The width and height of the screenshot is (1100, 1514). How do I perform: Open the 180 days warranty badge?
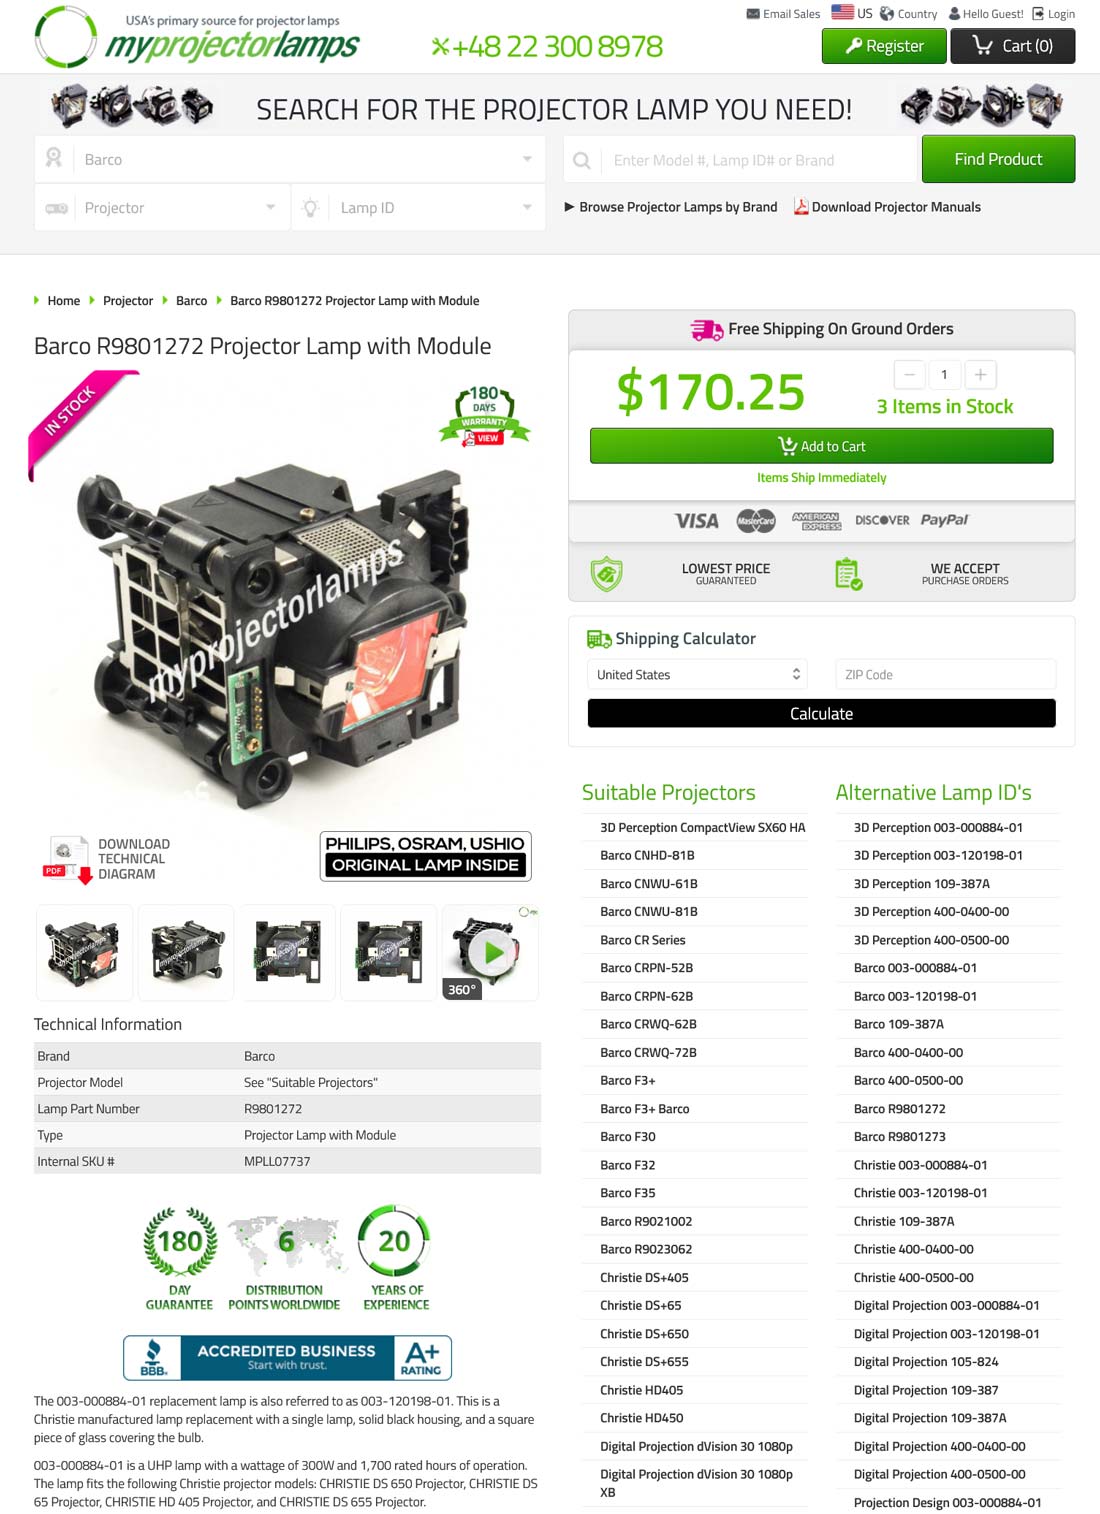484,415
